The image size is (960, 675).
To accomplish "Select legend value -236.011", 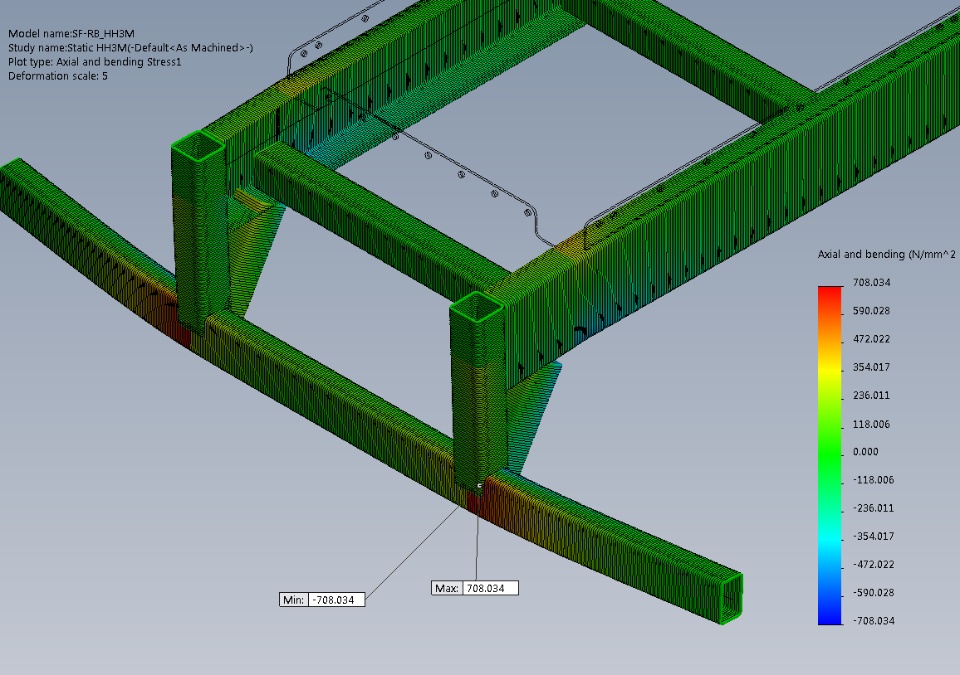I will (x=874, y=508).
